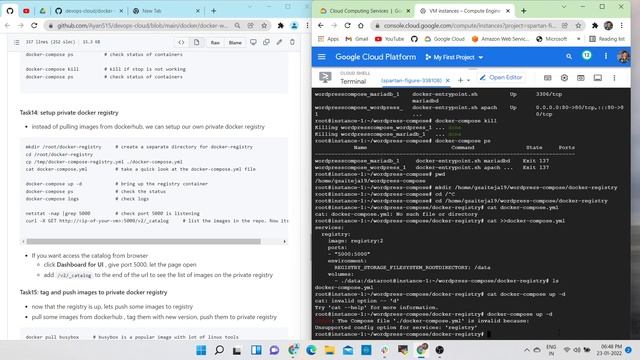The height and width of the screenshot is (360, 640).
Task: Open the Microsoft bookmark
Action: click(551, 39)
